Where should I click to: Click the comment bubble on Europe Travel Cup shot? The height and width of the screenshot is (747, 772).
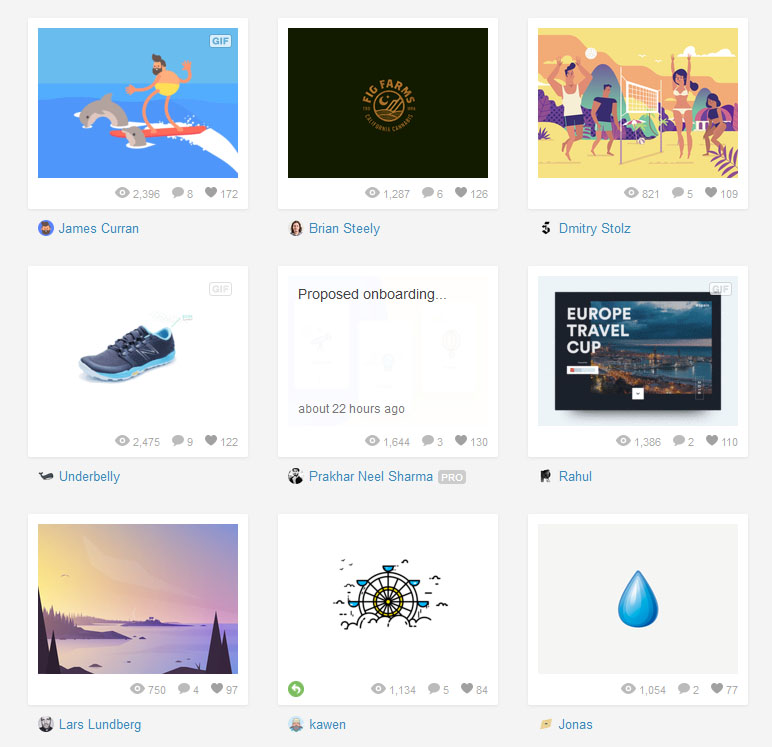pyautogui.click(x=678, y=440)
